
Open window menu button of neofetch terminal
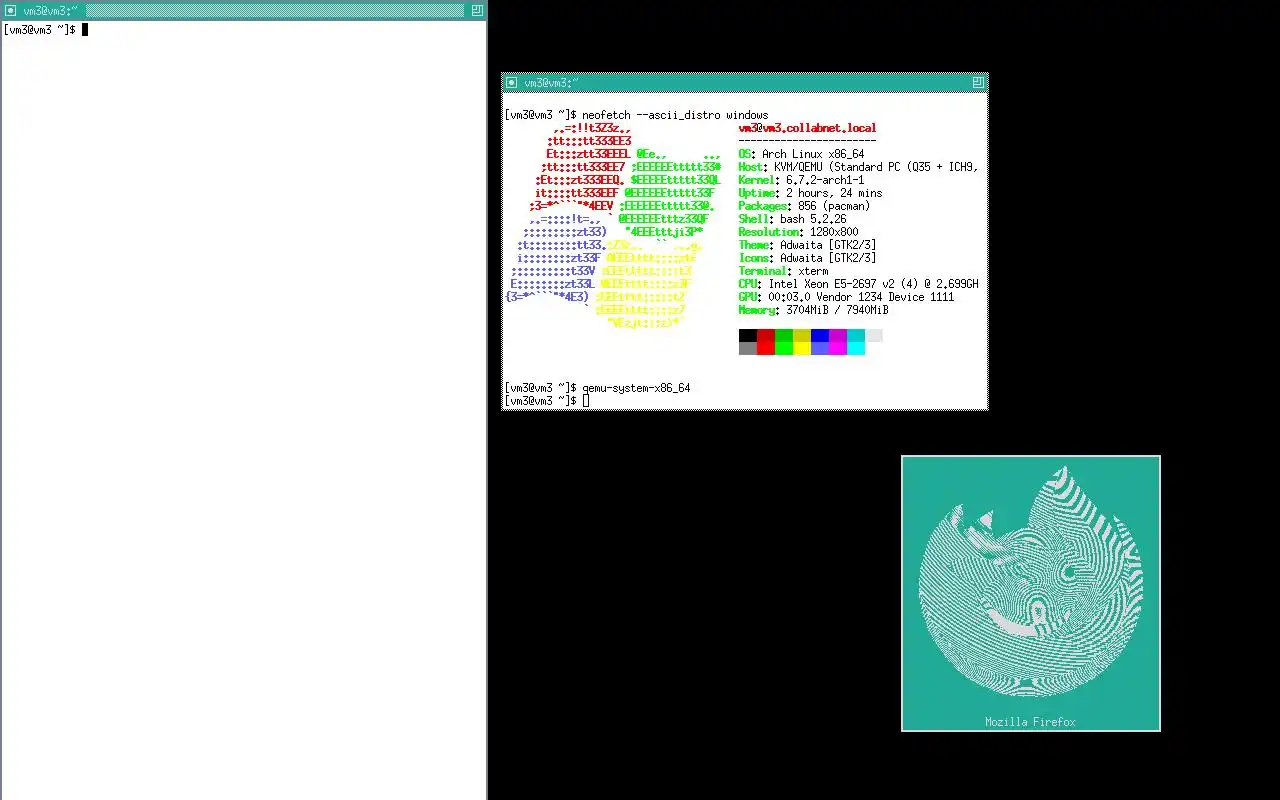[x=511, y=82]
